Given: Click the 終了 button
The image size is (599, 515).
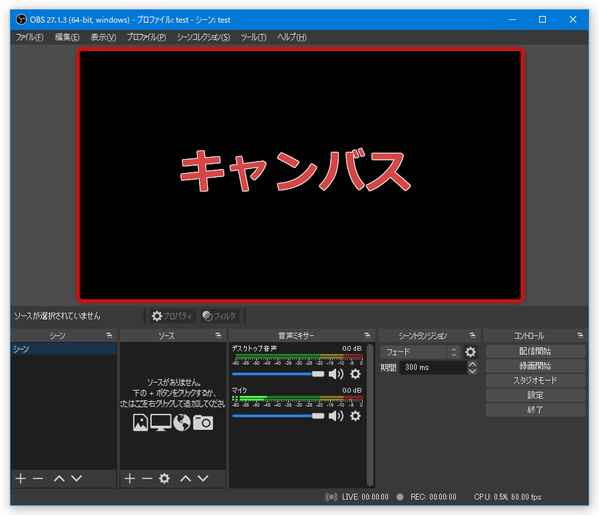Looking at the screenshot, I should (x=535, y=409).
